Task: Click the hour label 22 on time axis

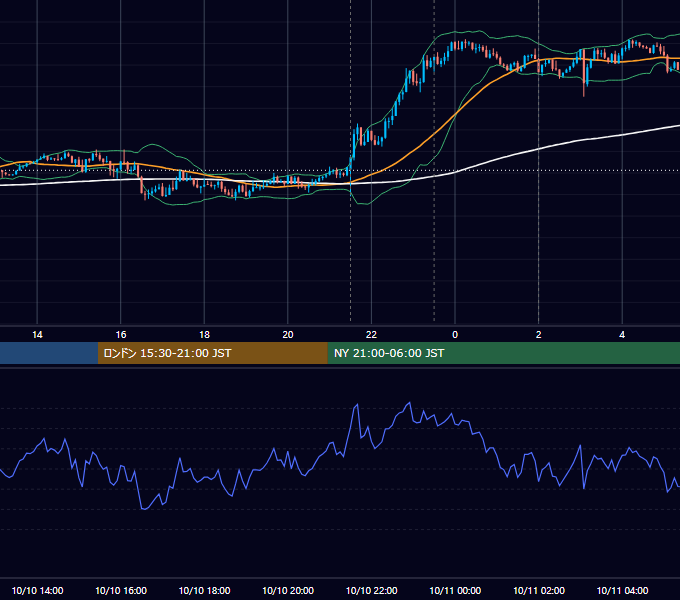Action: (371, 335)
